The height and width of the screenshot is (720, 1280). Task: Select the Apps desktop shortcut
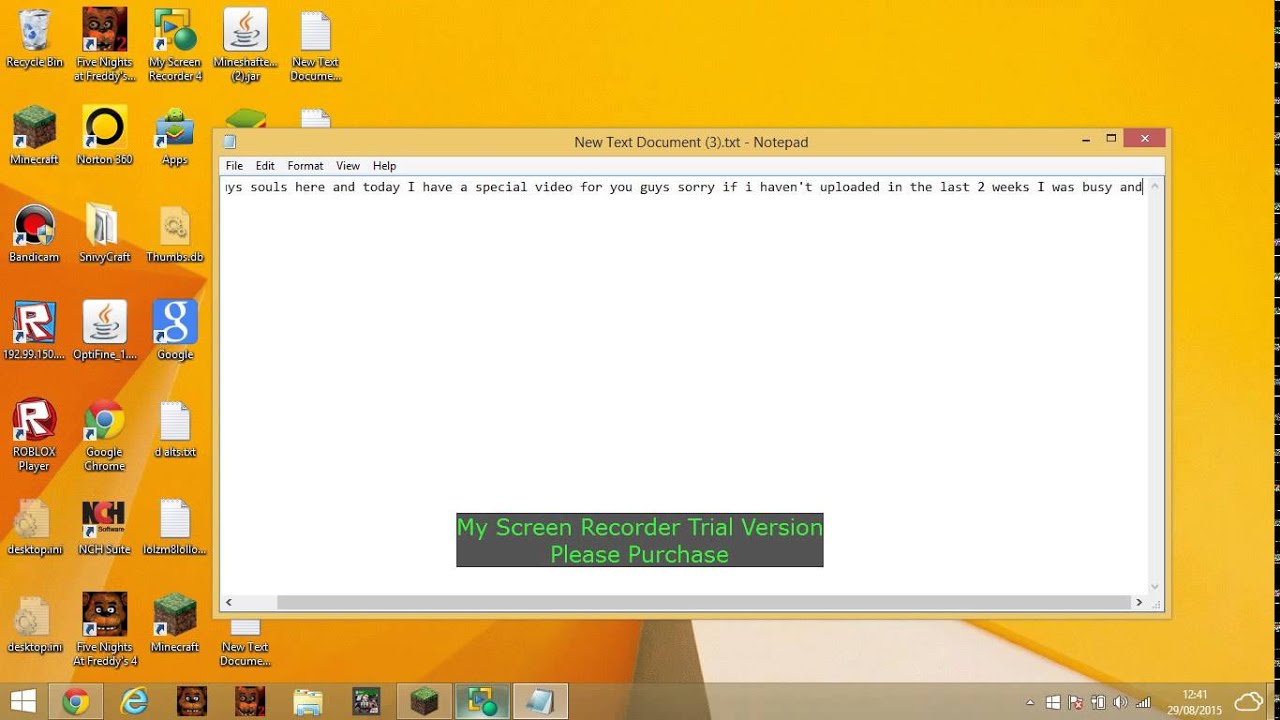(175, 137)
